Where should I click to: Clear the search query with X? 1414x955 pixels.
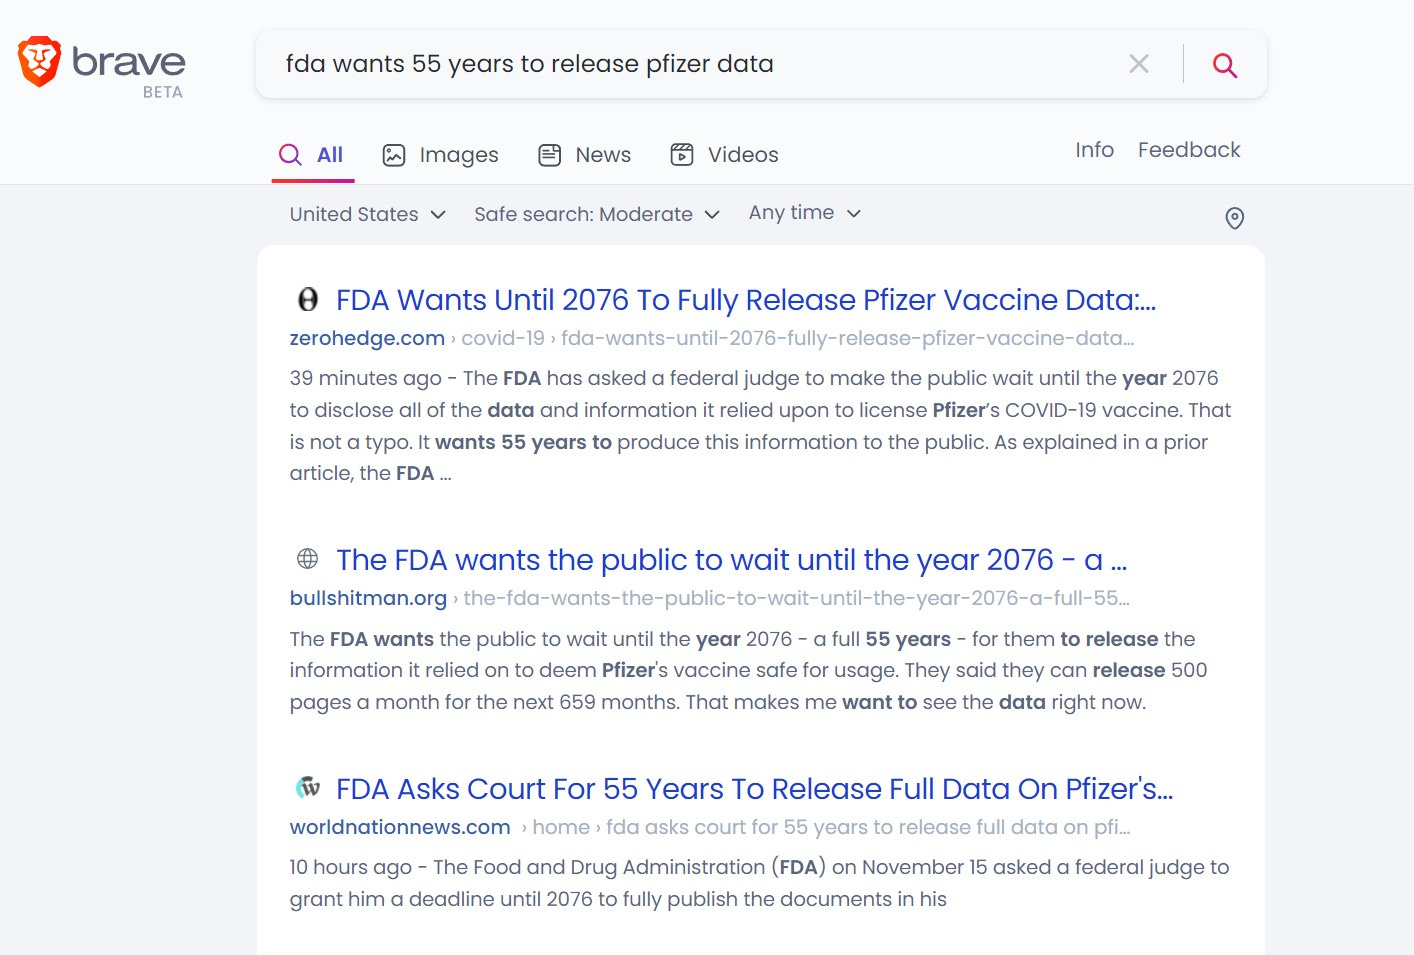(1139, 64)
